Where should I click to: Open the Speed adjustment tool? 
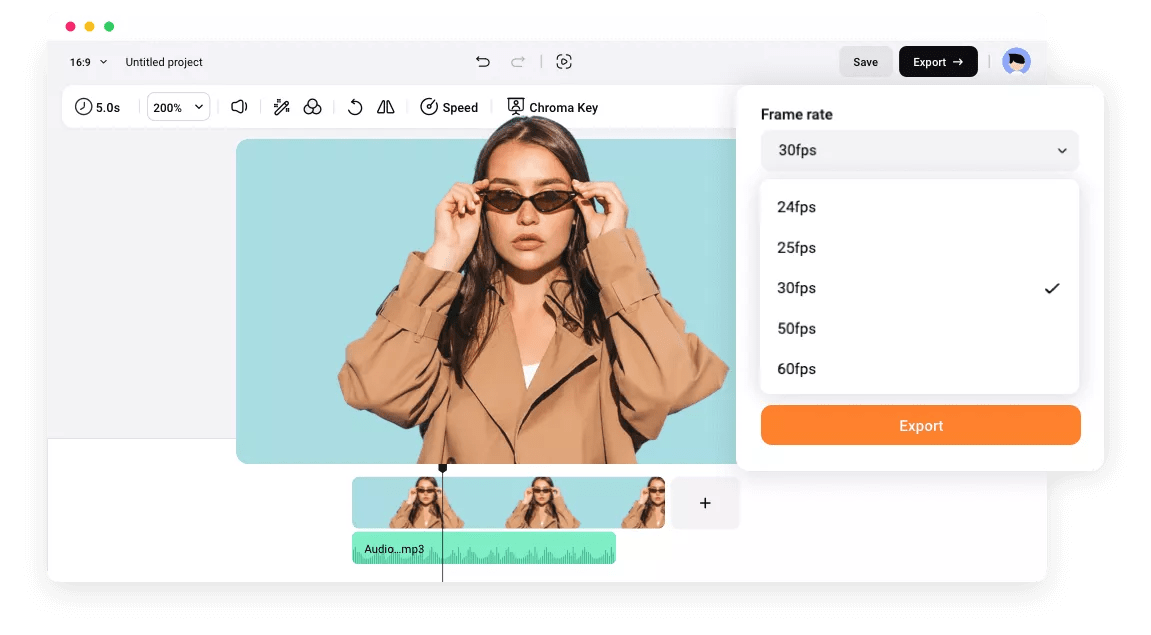pyautogui.click(x=449, y=107)
